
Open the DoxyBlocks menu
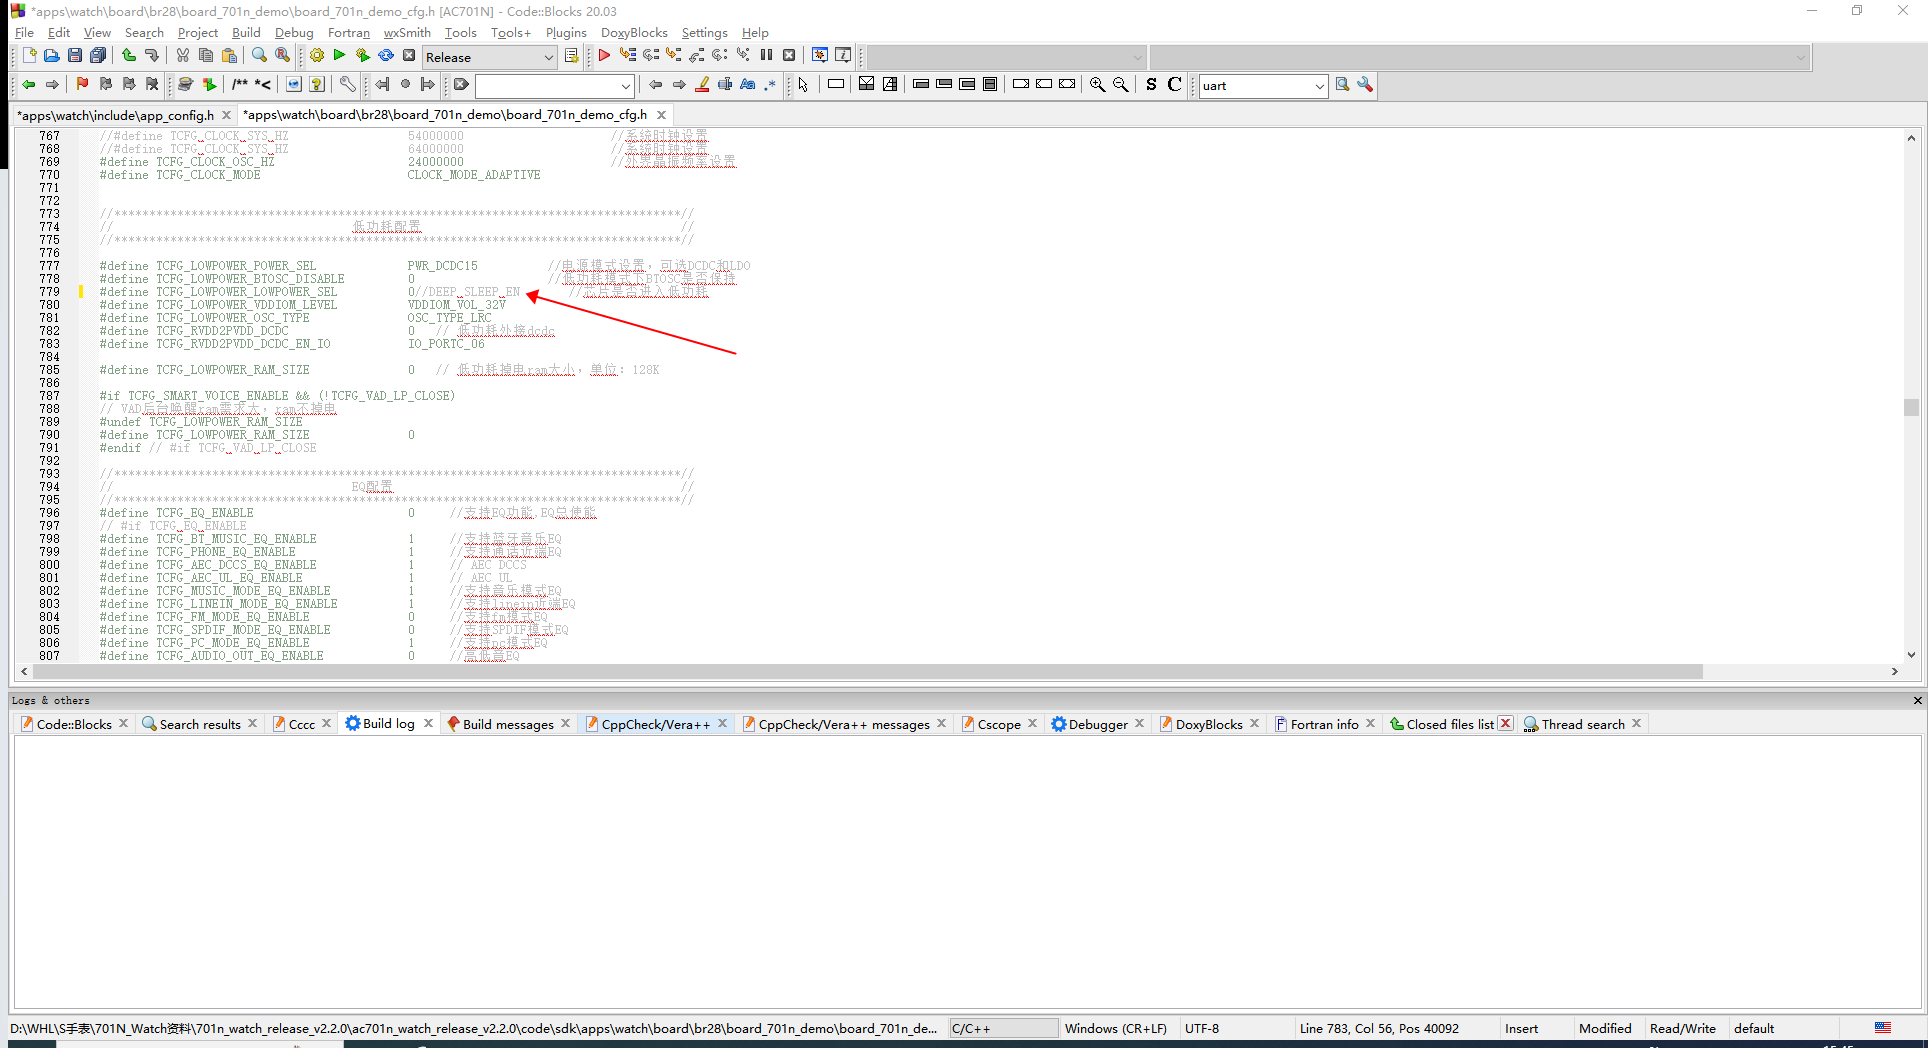[634, 32]
